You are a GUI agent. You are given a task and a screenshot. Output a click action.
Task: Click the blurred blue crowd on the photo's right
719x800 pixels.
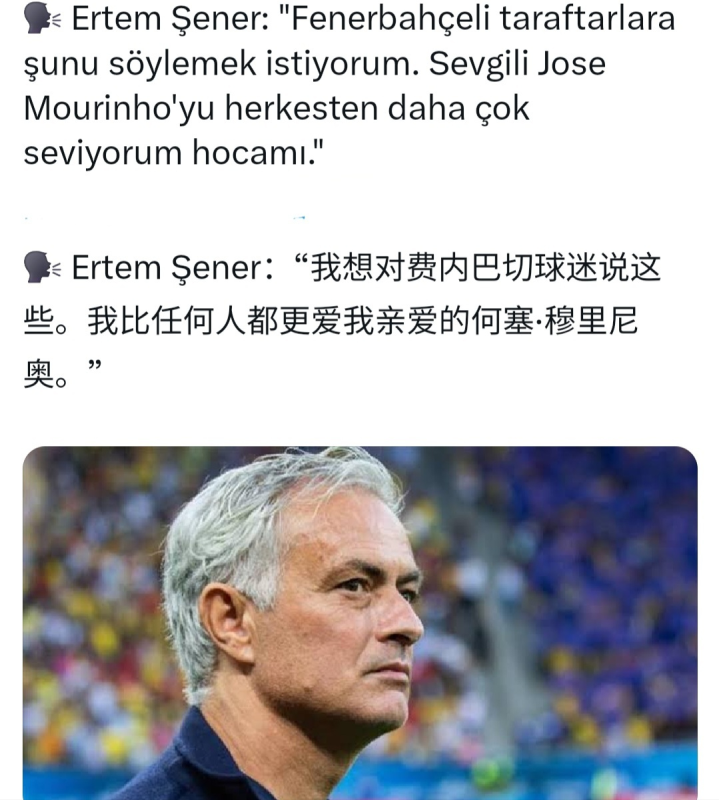coord(620,600)
